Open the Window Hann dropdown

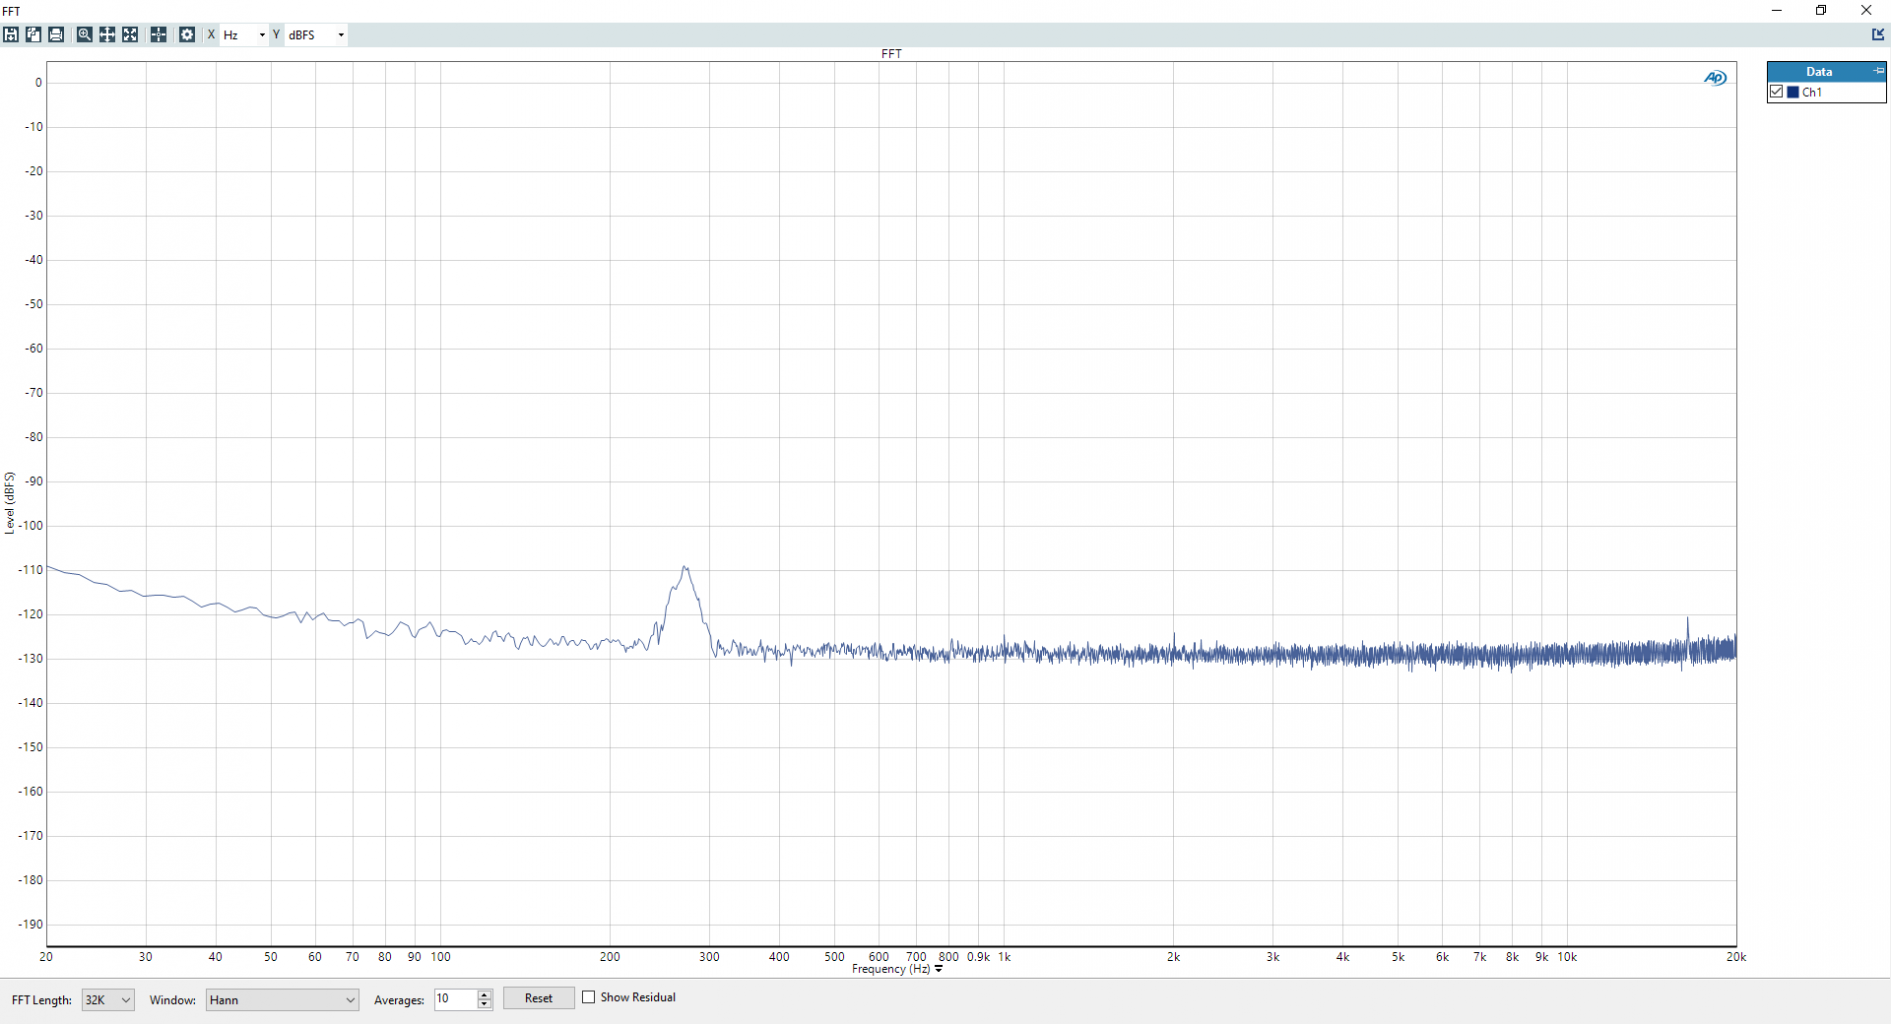pyautogui.click(x=282, y=999)
